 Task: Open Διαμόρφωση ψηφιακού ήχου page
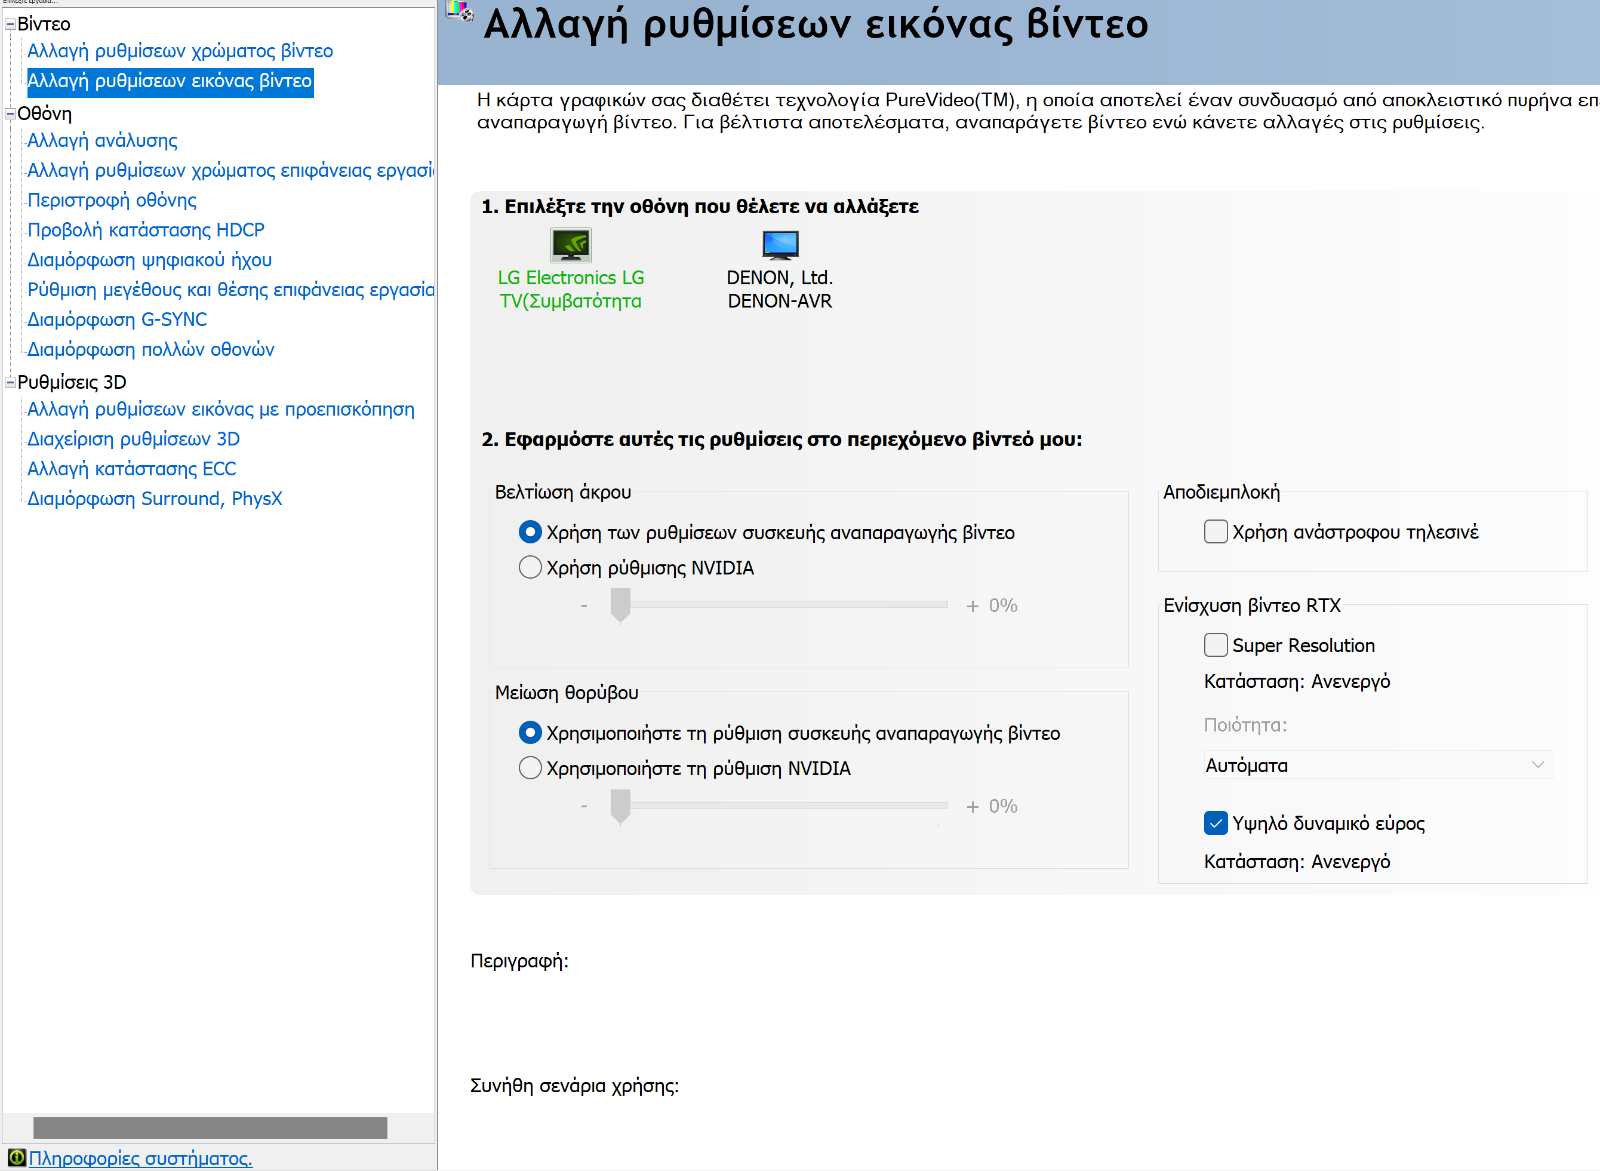click(150, 260)
